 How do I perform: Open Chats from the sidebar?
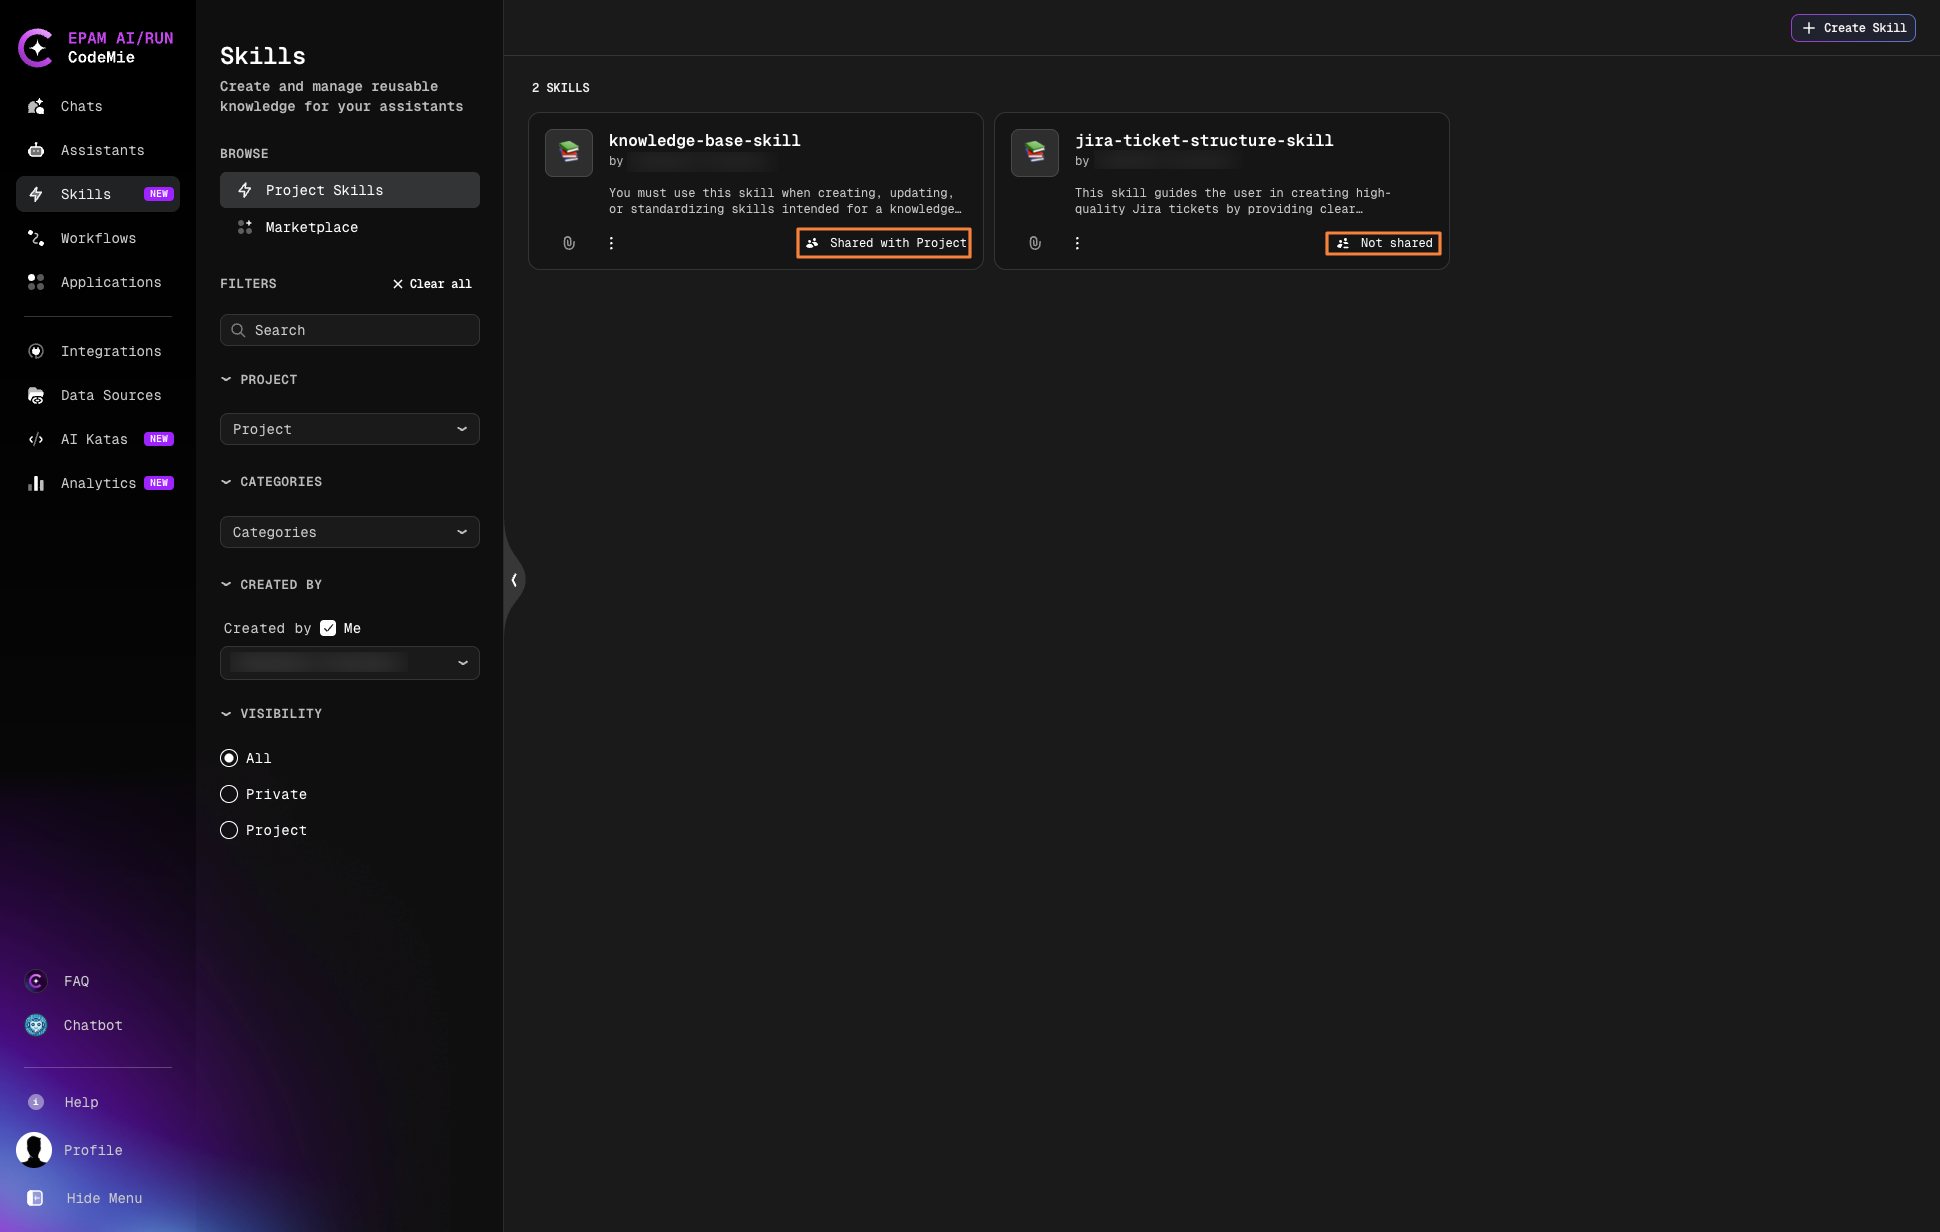click(x=98, y=106)
